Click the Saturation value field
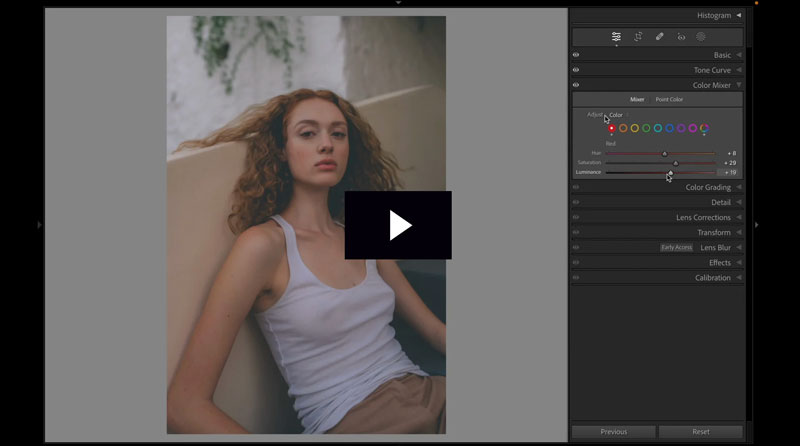This screenshot has width=800, height=446. click(730, 162)
